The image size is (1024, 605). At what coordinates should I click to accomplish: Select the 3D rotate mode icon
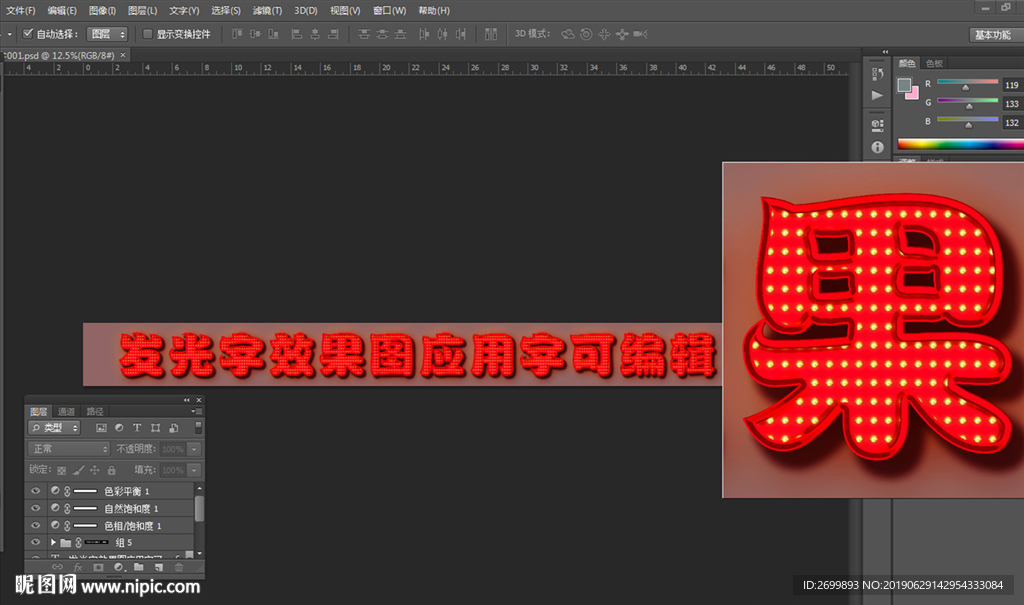coord(568,34)
